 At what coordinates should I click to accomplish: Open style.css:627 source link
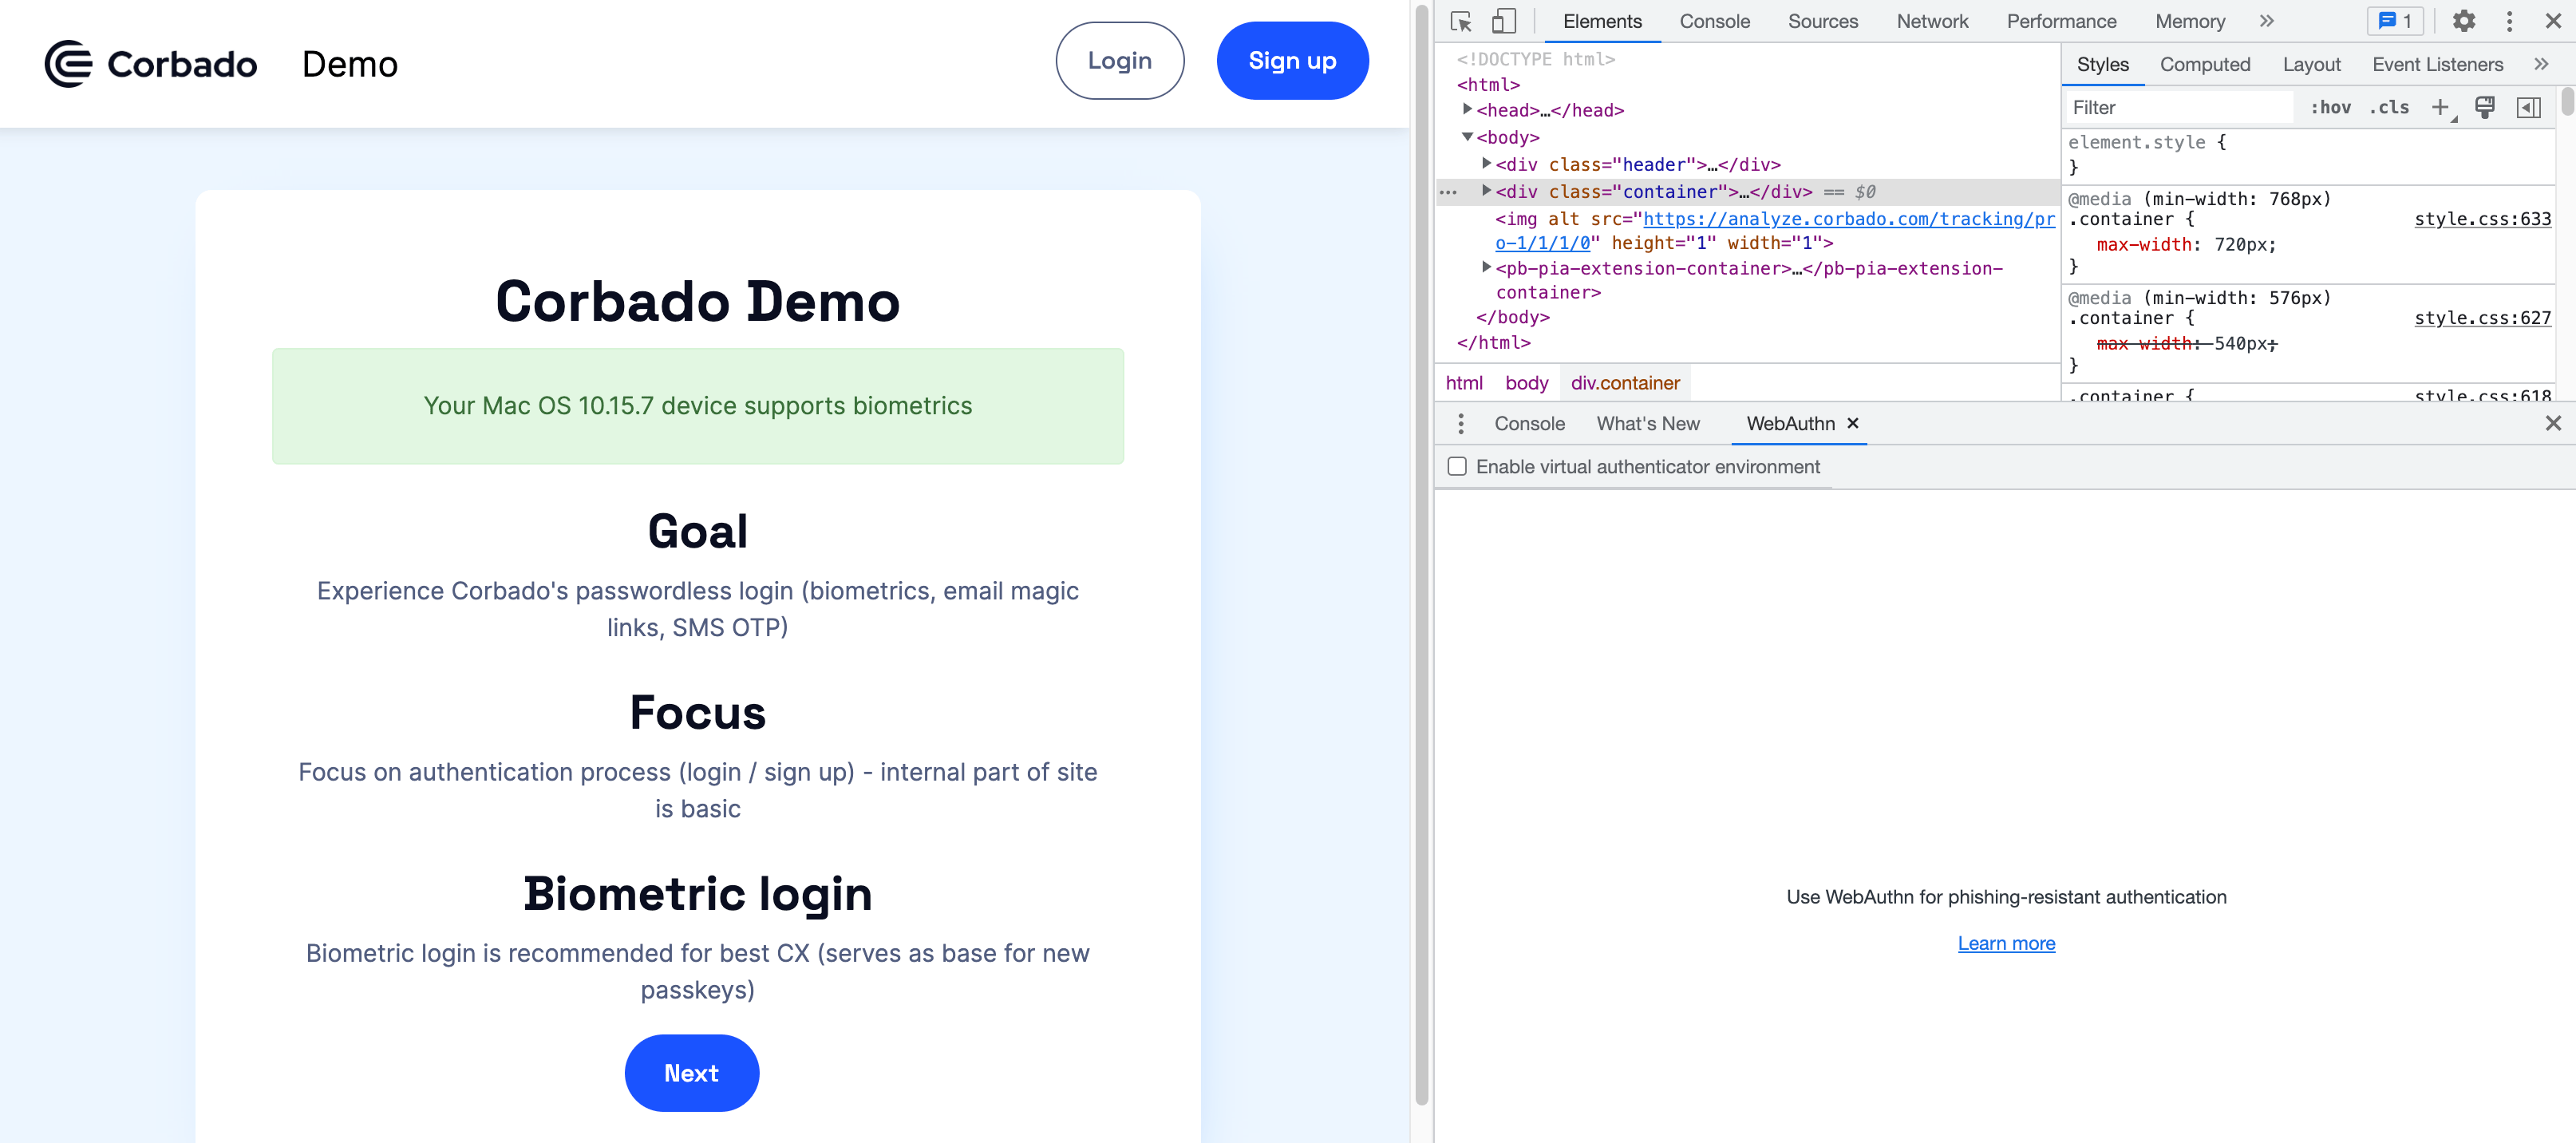pyautogui.click(x=2482, y=318)
